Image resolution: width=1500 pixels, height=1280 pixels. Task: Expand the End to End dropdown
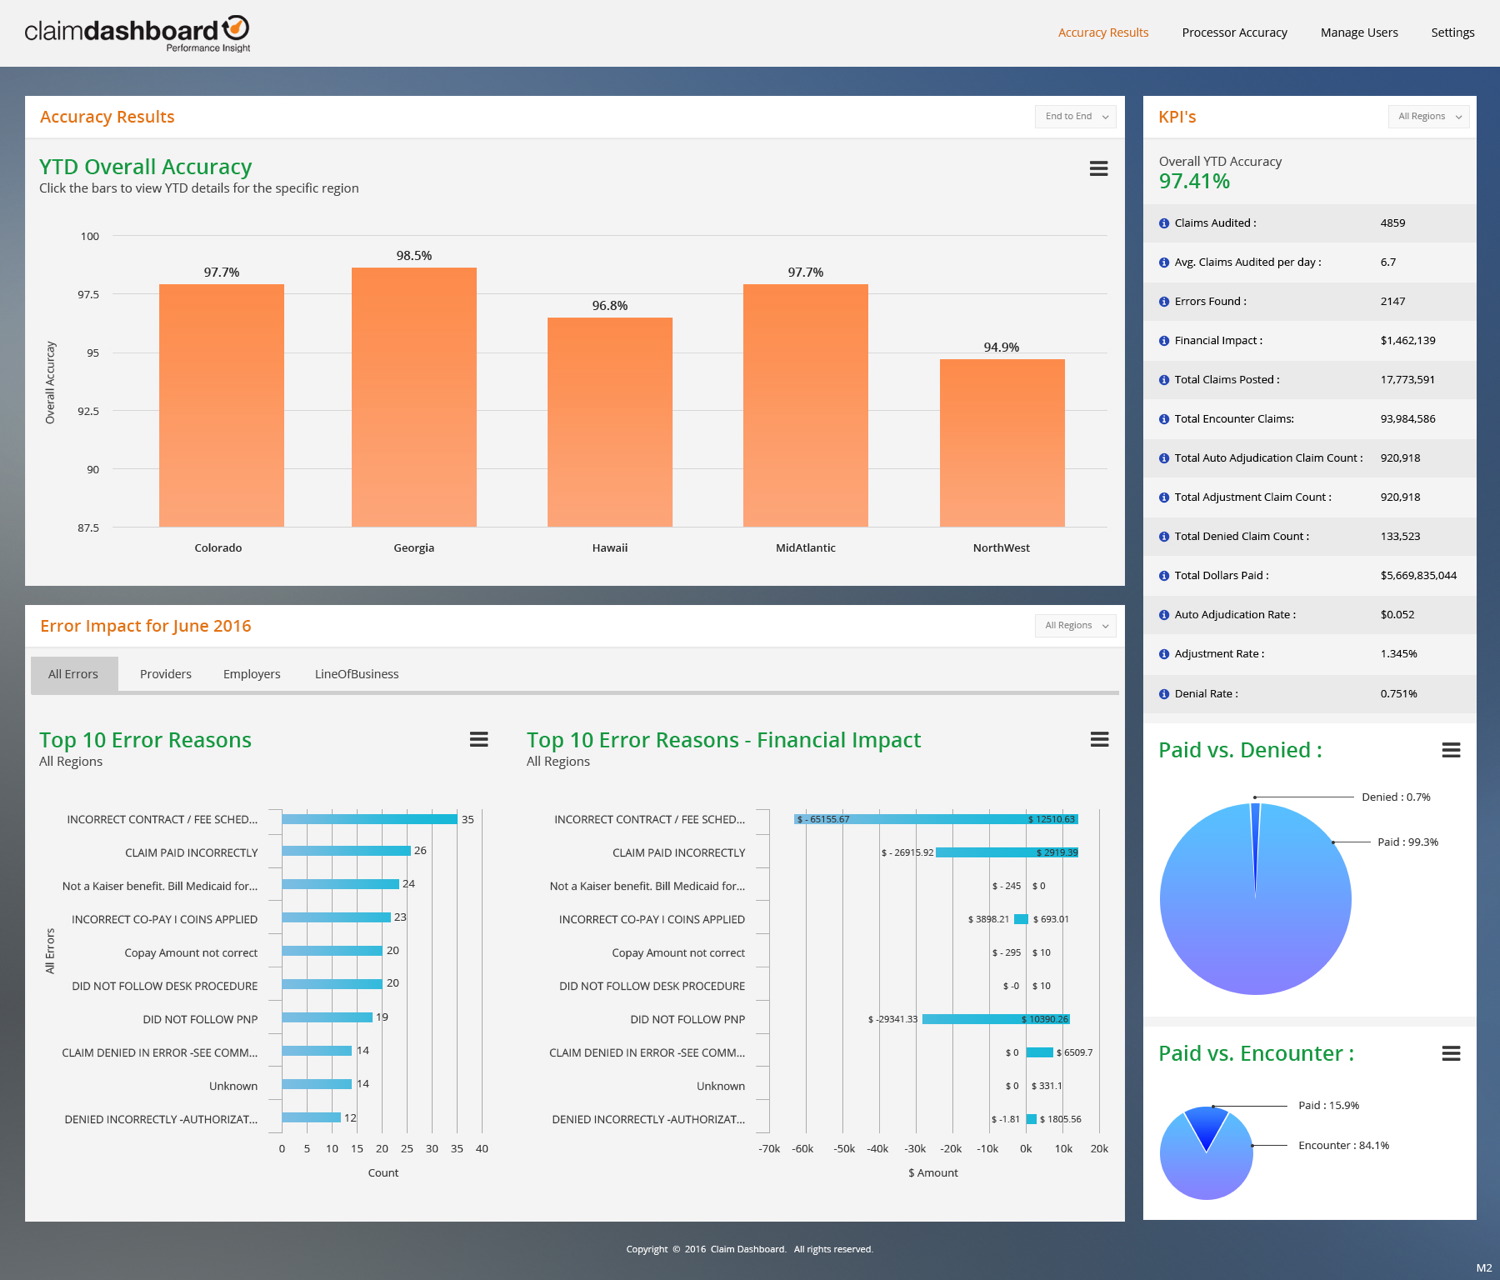[1076, 117]
